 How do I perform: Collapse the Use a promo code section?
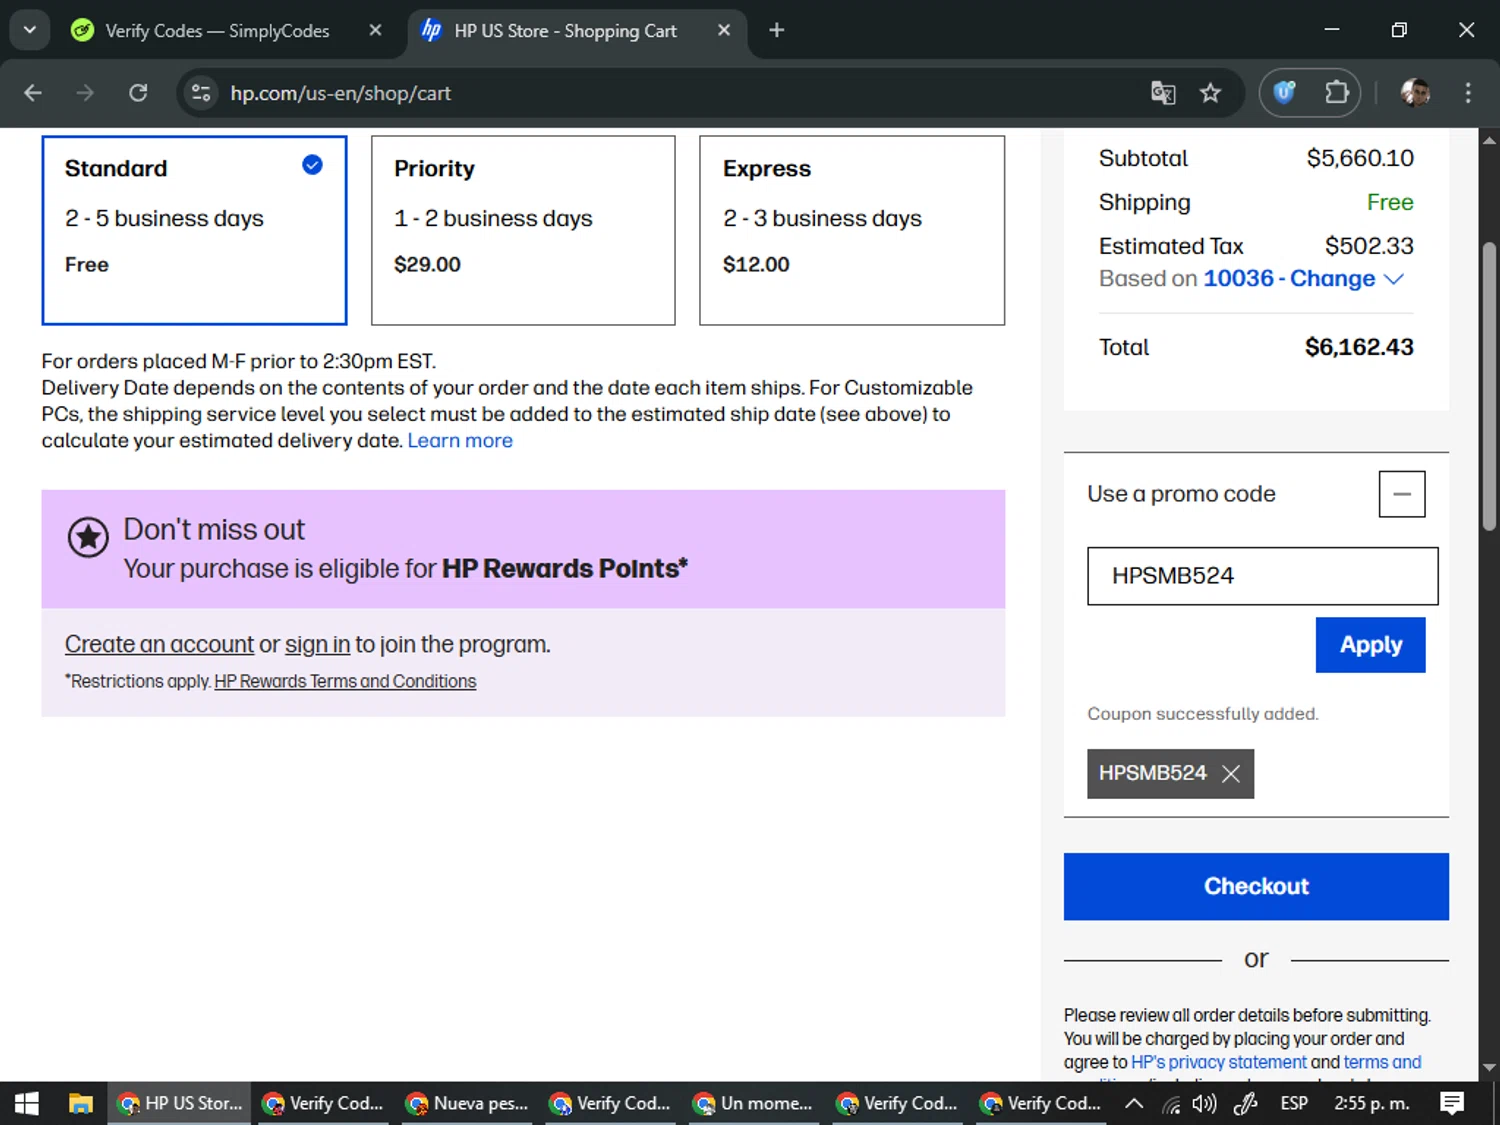[x=1402, y=494]
